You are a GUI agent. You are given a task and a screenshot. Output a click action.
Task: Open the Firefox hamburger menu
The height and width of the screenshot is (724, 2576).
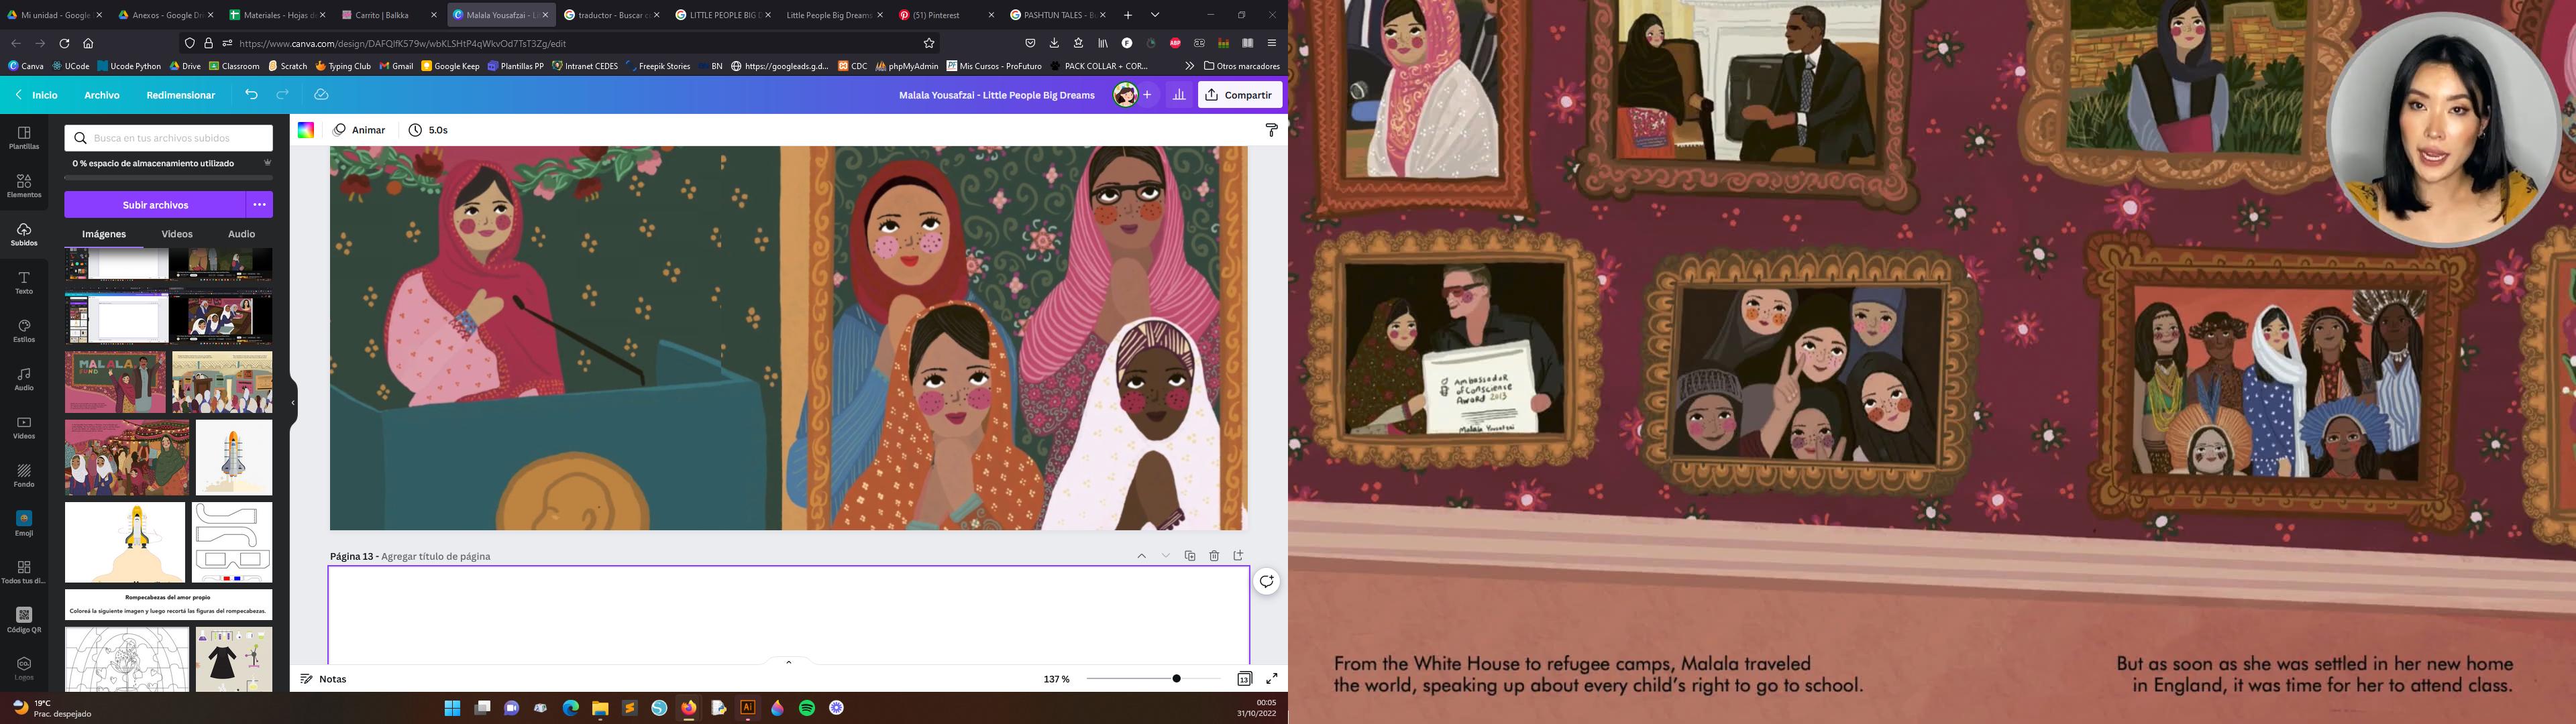[1271, 43]
